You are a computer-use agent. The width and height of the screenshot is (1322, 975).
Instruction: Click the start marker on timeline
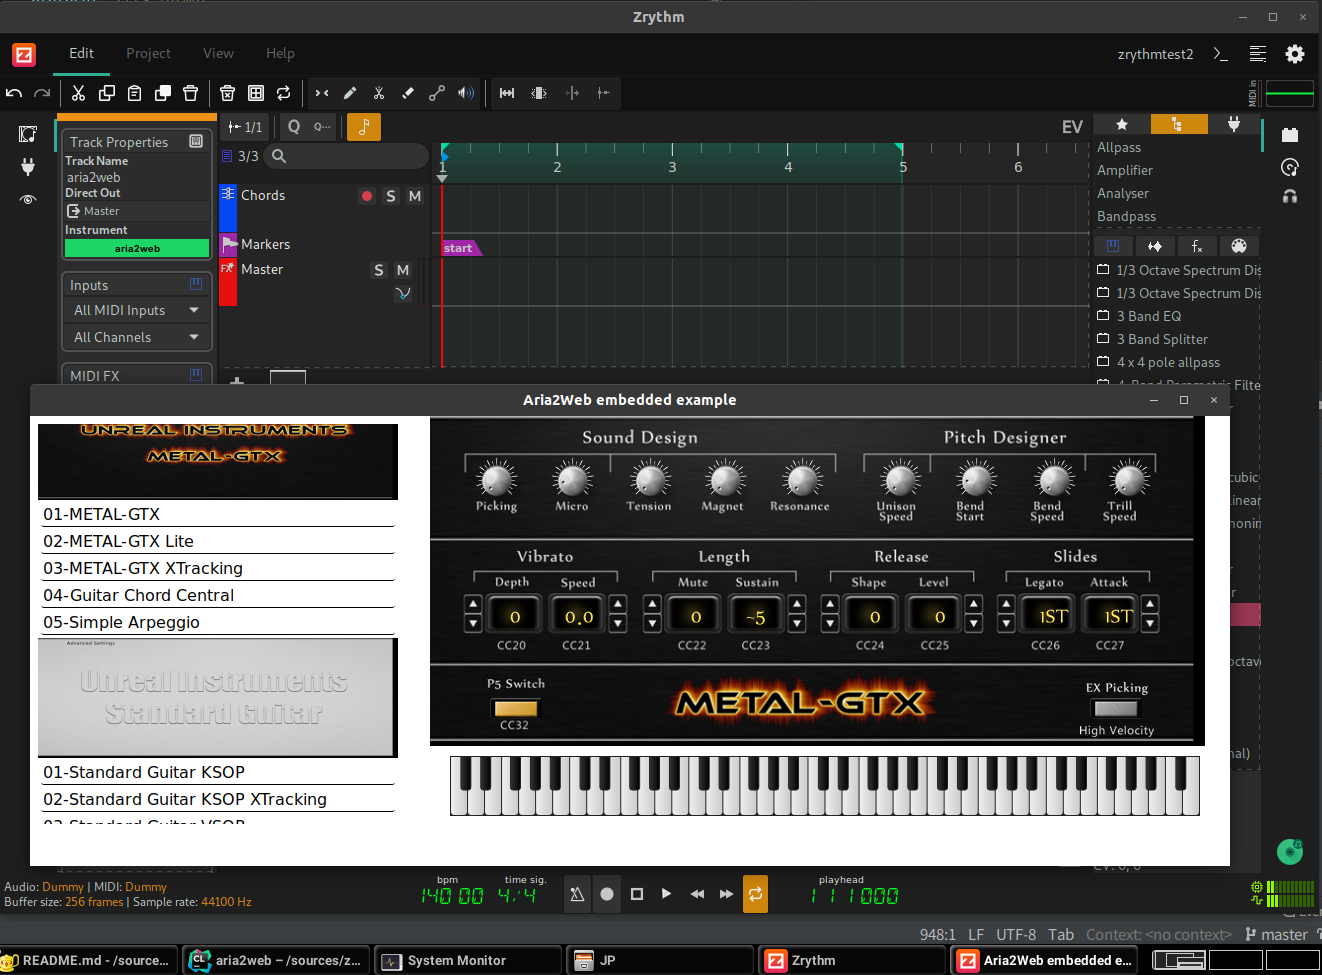click(x=460, y=248)
